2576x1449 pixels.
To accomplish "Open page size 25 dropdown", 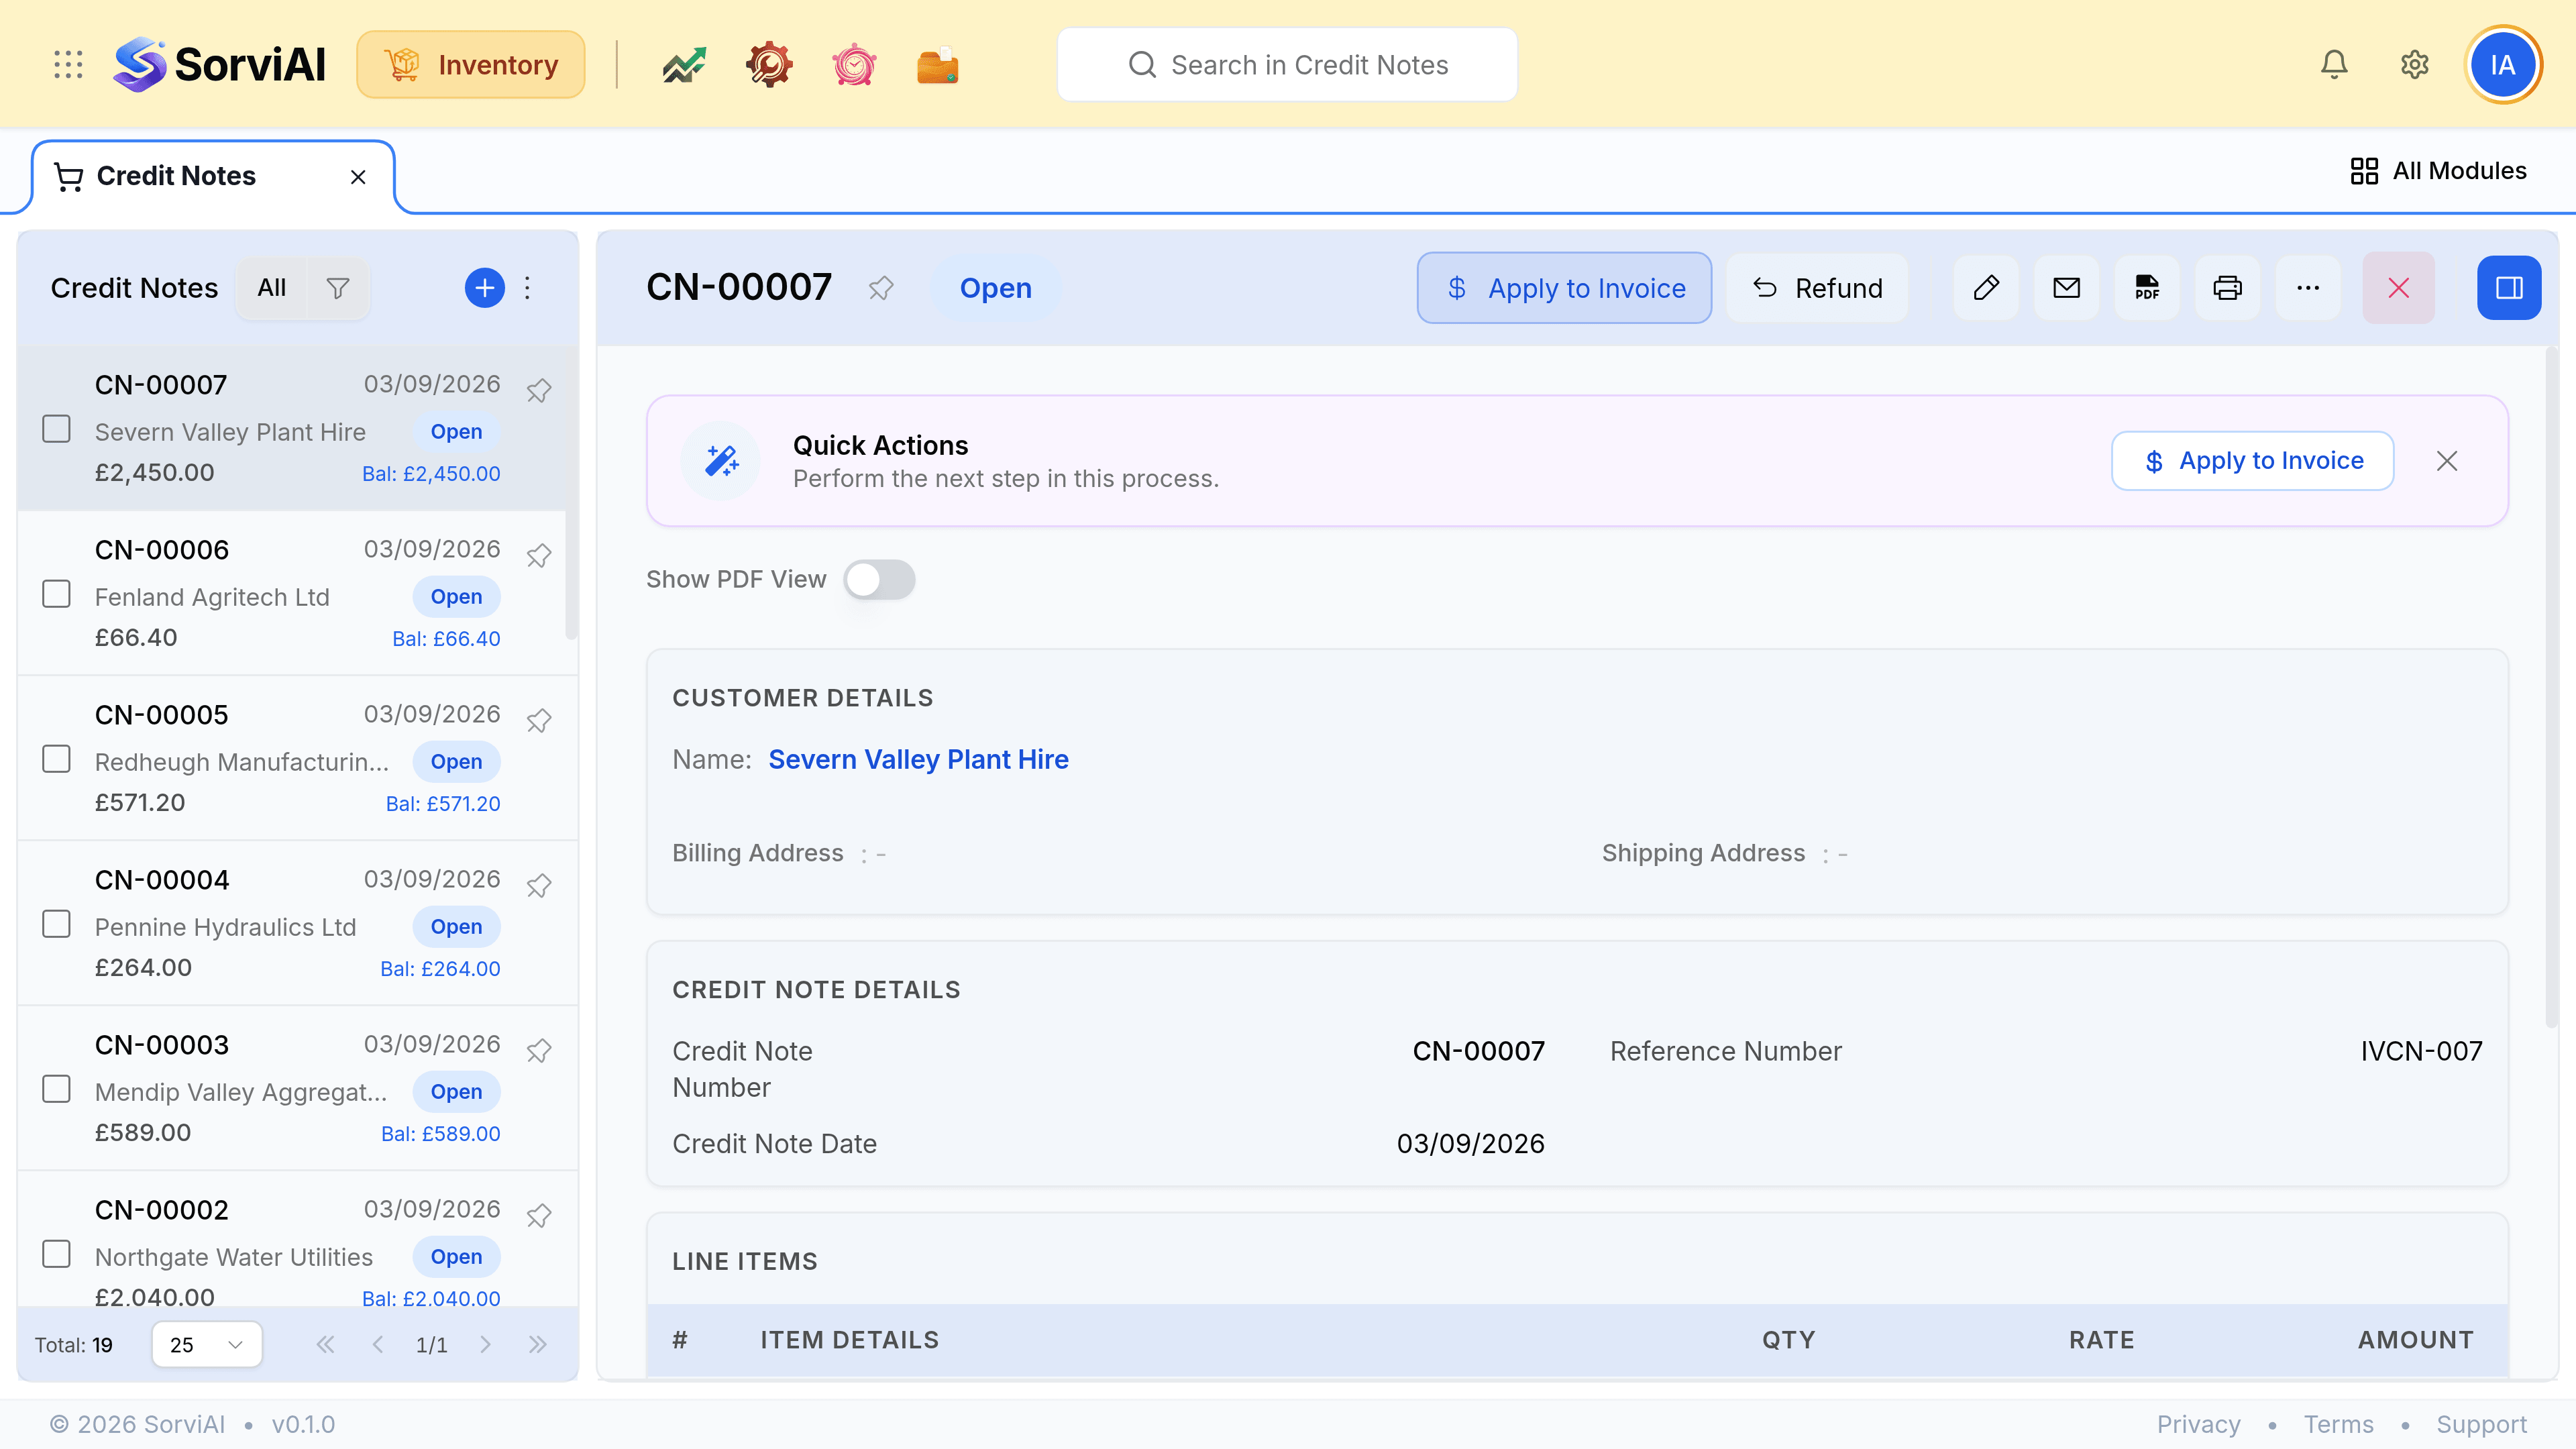I will pyautogui.click(x=207, y=1344).
